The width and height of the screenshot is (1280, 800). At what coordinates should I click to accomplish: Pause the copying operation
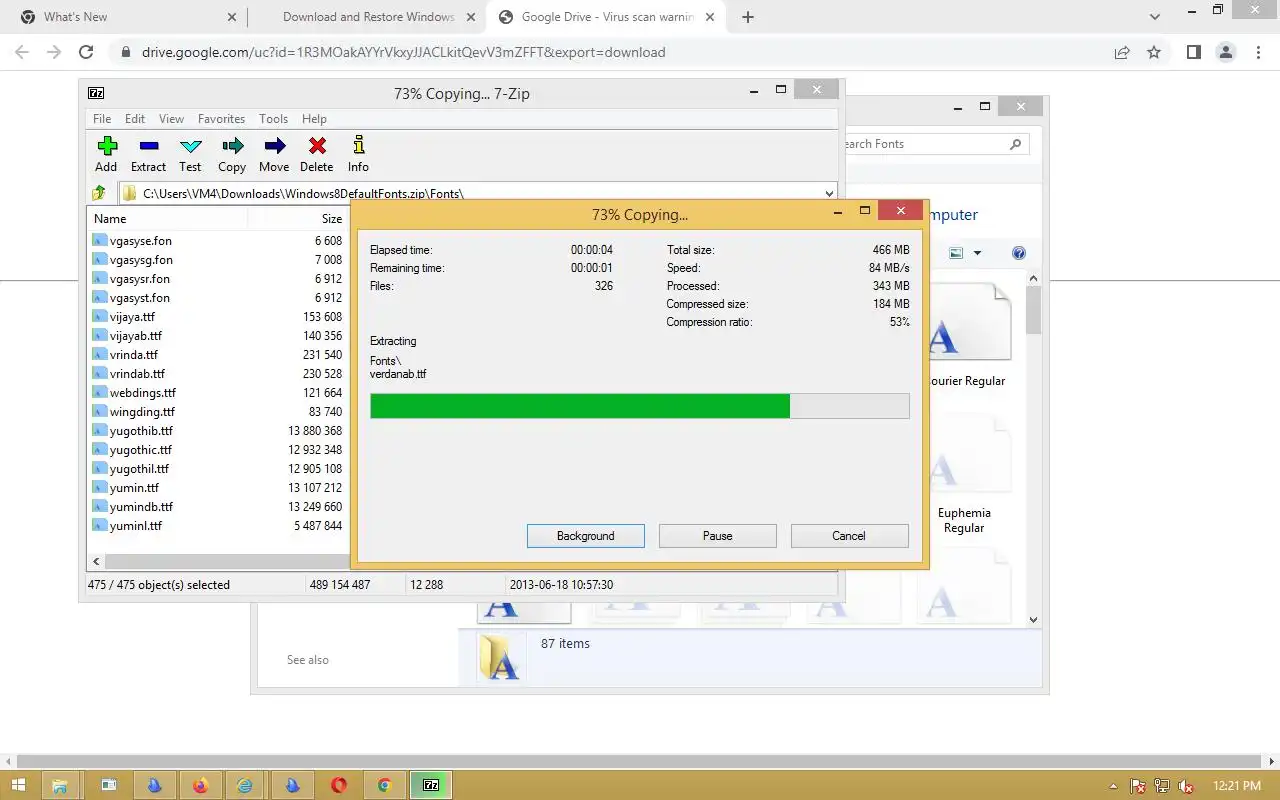pos(718,536)
